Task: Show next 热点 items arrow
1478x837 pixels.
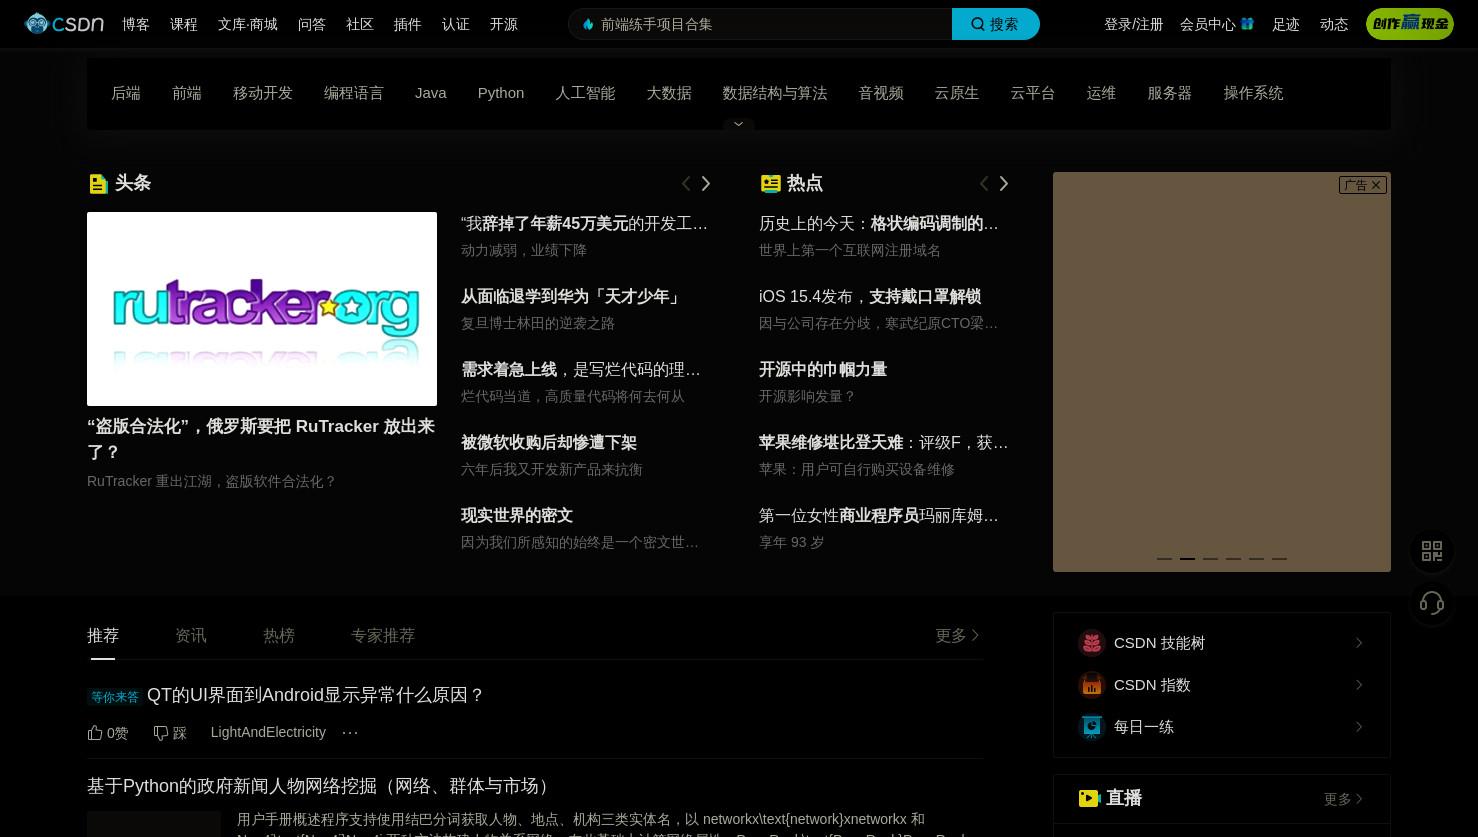Action: click(1004, 183)
